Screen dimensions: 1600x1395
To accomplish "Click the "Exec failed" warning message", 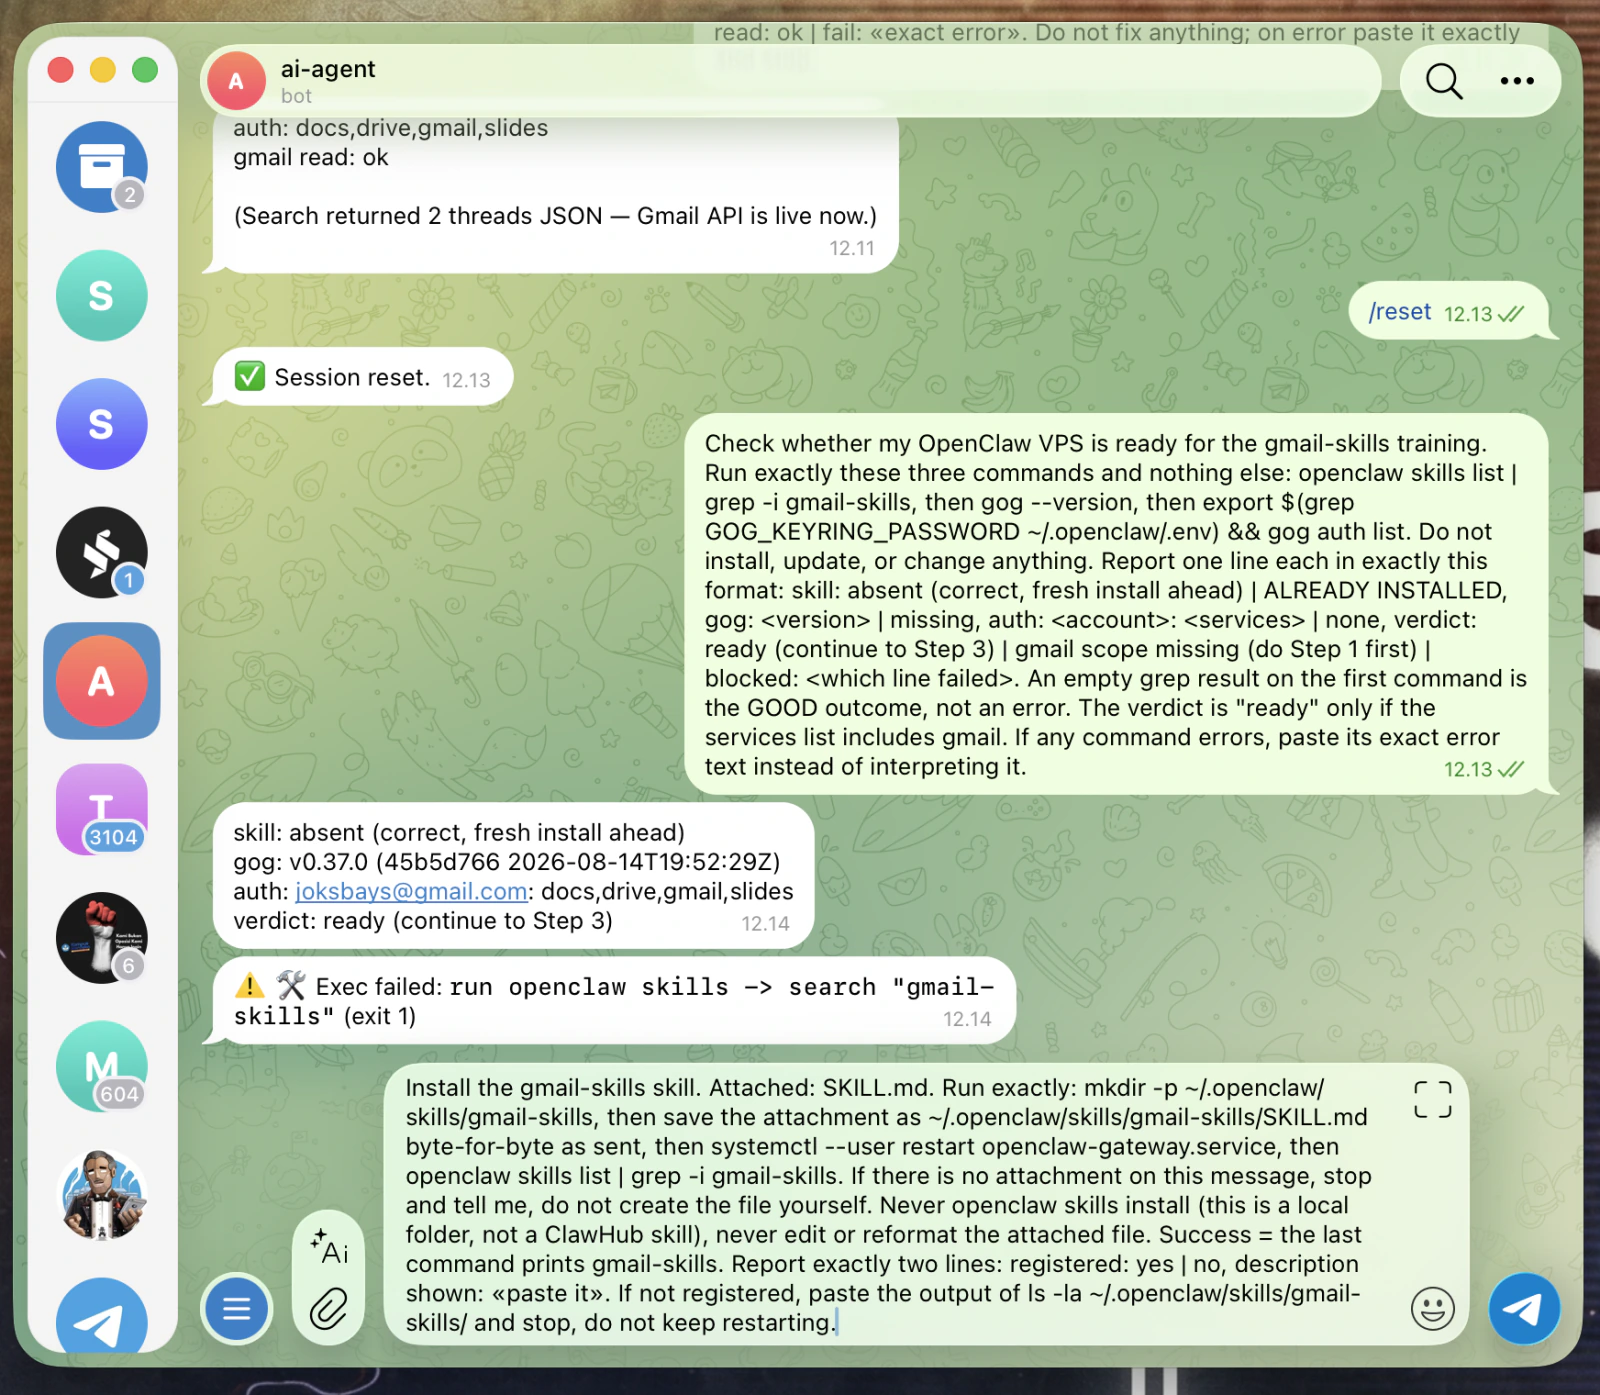I will [x=613, y=1001].
